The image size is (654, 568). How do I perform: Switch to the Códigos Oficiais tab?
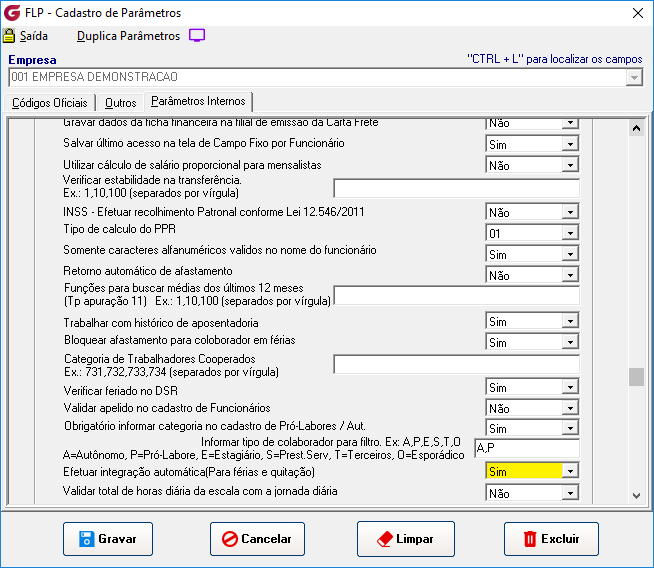tap(50, 103)
